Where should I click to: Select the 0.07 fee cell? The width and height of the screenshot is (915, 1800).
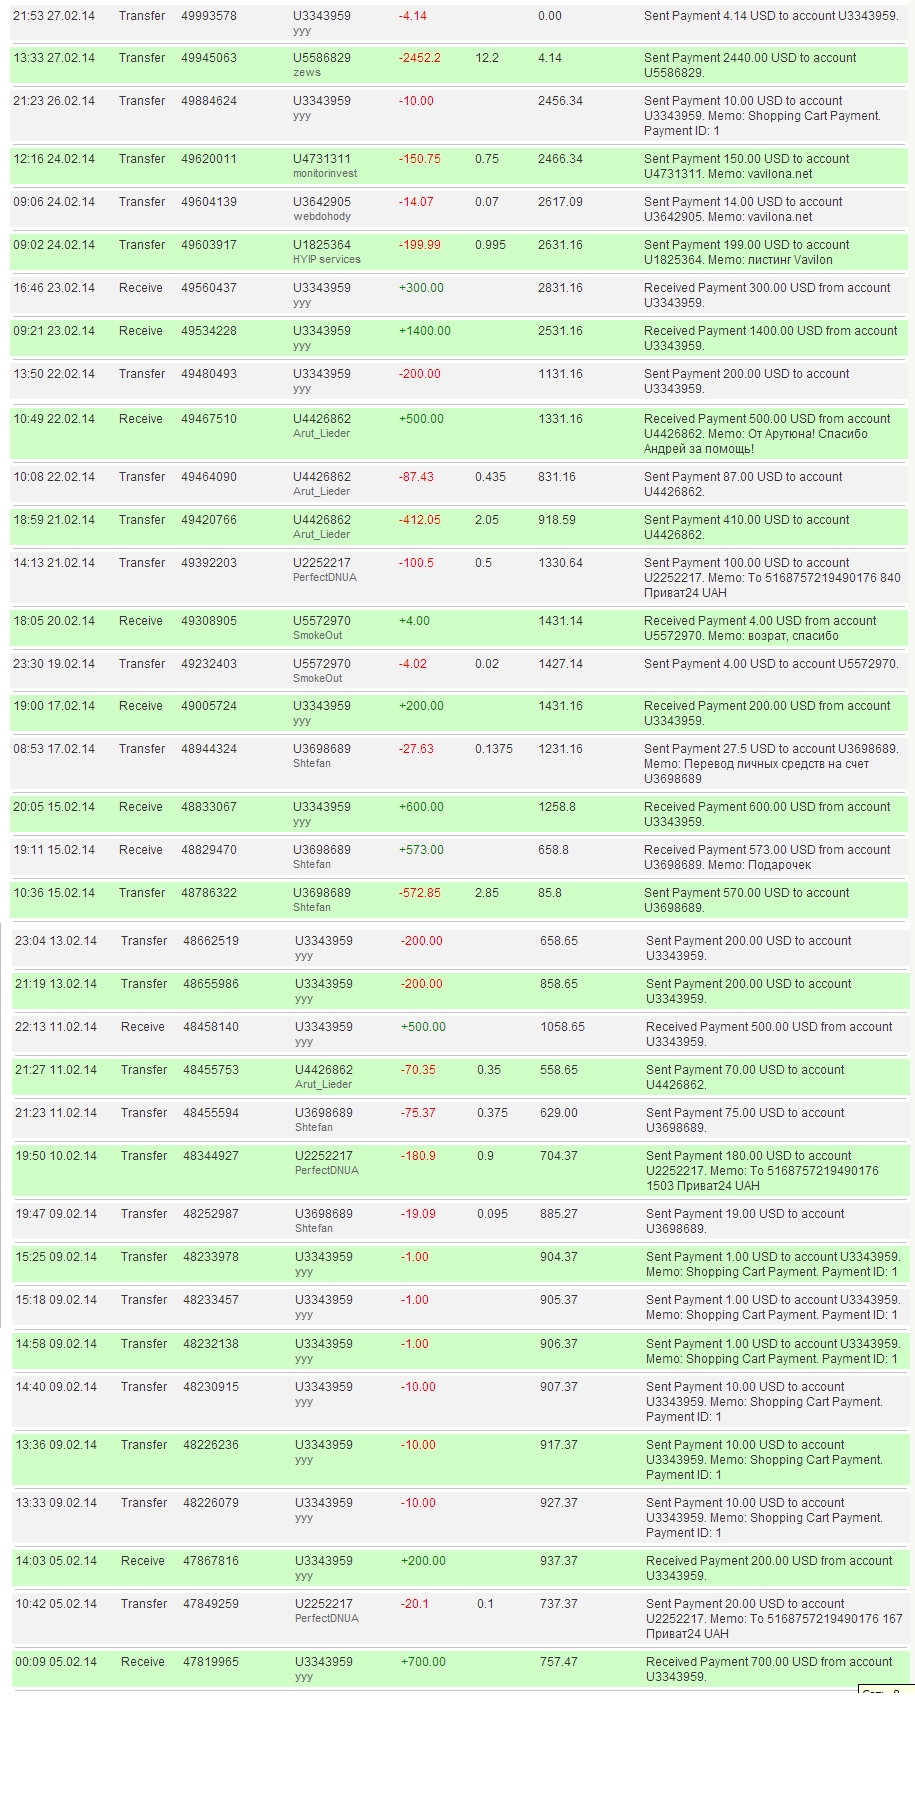[487, 202]
